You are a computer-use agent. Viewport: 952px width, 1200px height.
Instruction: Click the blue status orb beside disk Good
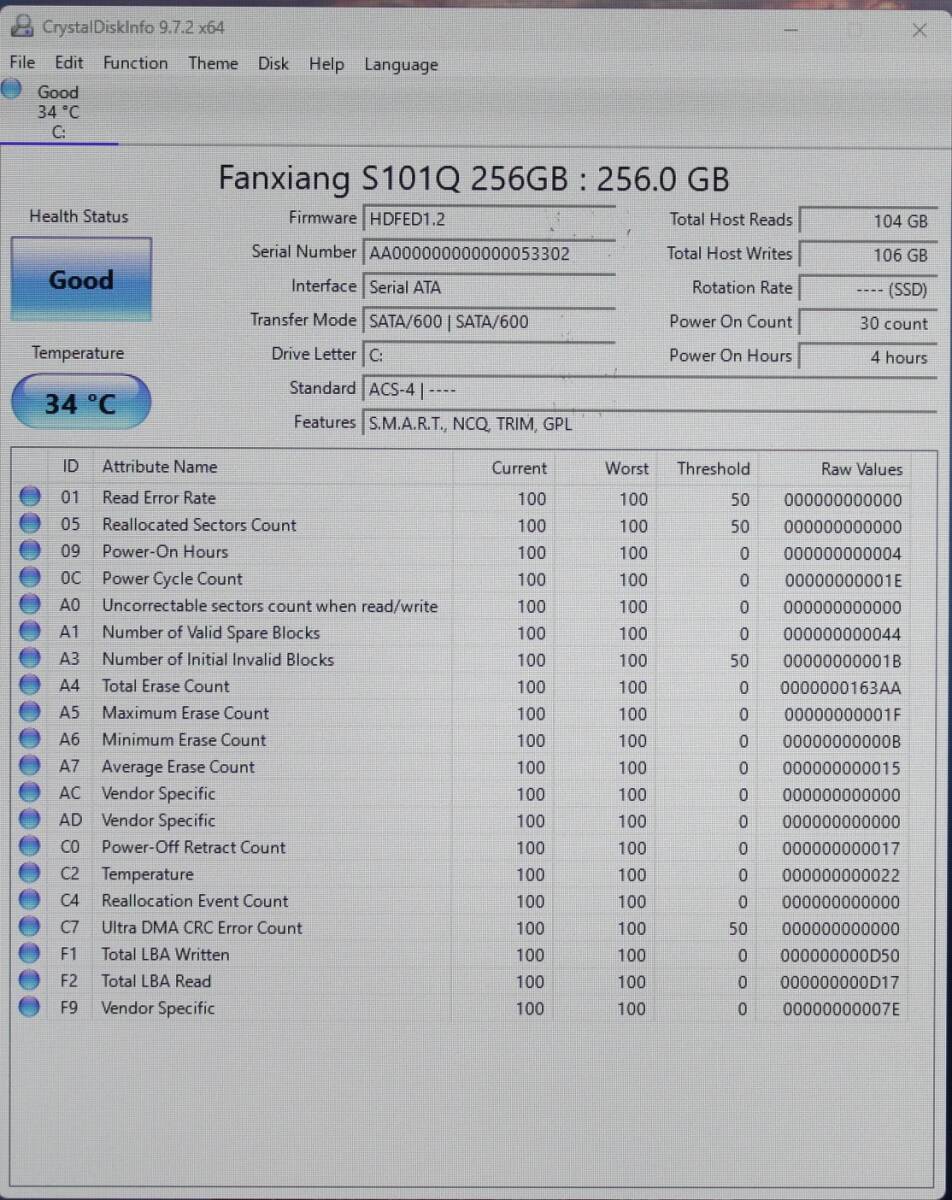click(12, 89)
